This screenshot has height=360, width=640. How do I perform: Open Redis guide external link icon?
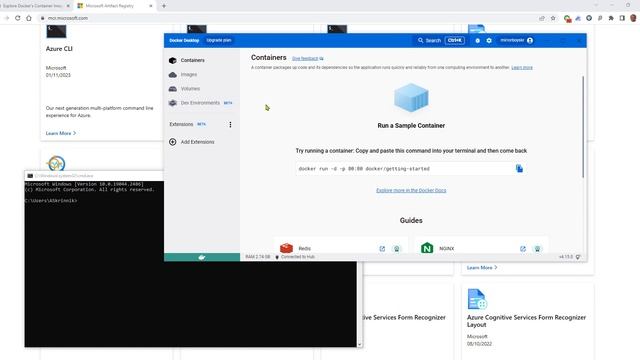pyautogui.click(x=382, y=249)
